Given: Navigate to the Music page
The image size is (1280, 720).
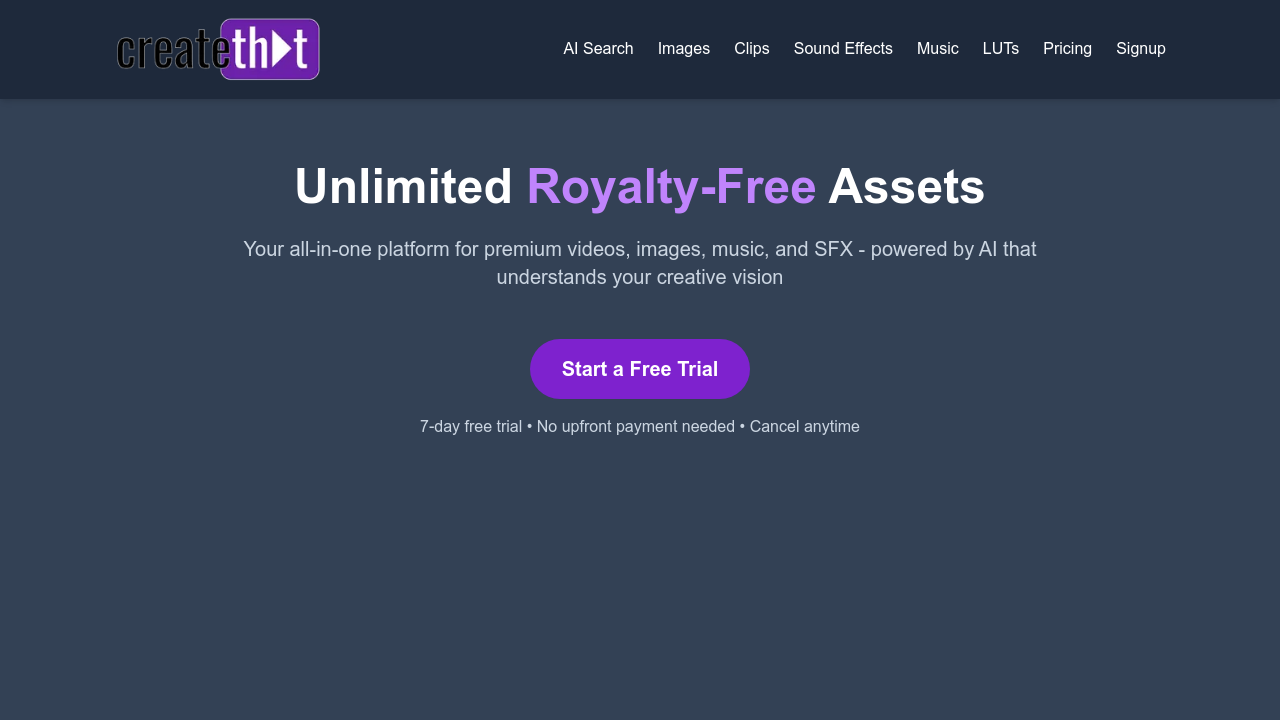Looking at the screenshot, I should point(938,49).
